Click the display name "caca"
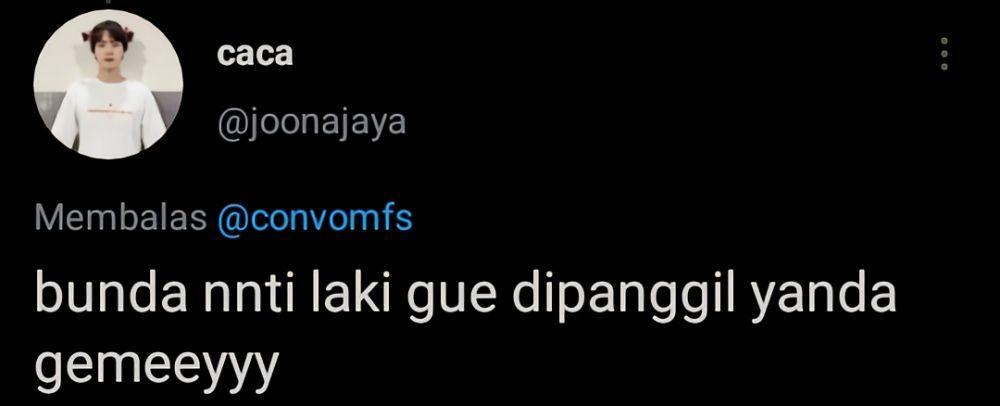The width and height of the screenshot is (1000, 406). click(x=254, y=55)
